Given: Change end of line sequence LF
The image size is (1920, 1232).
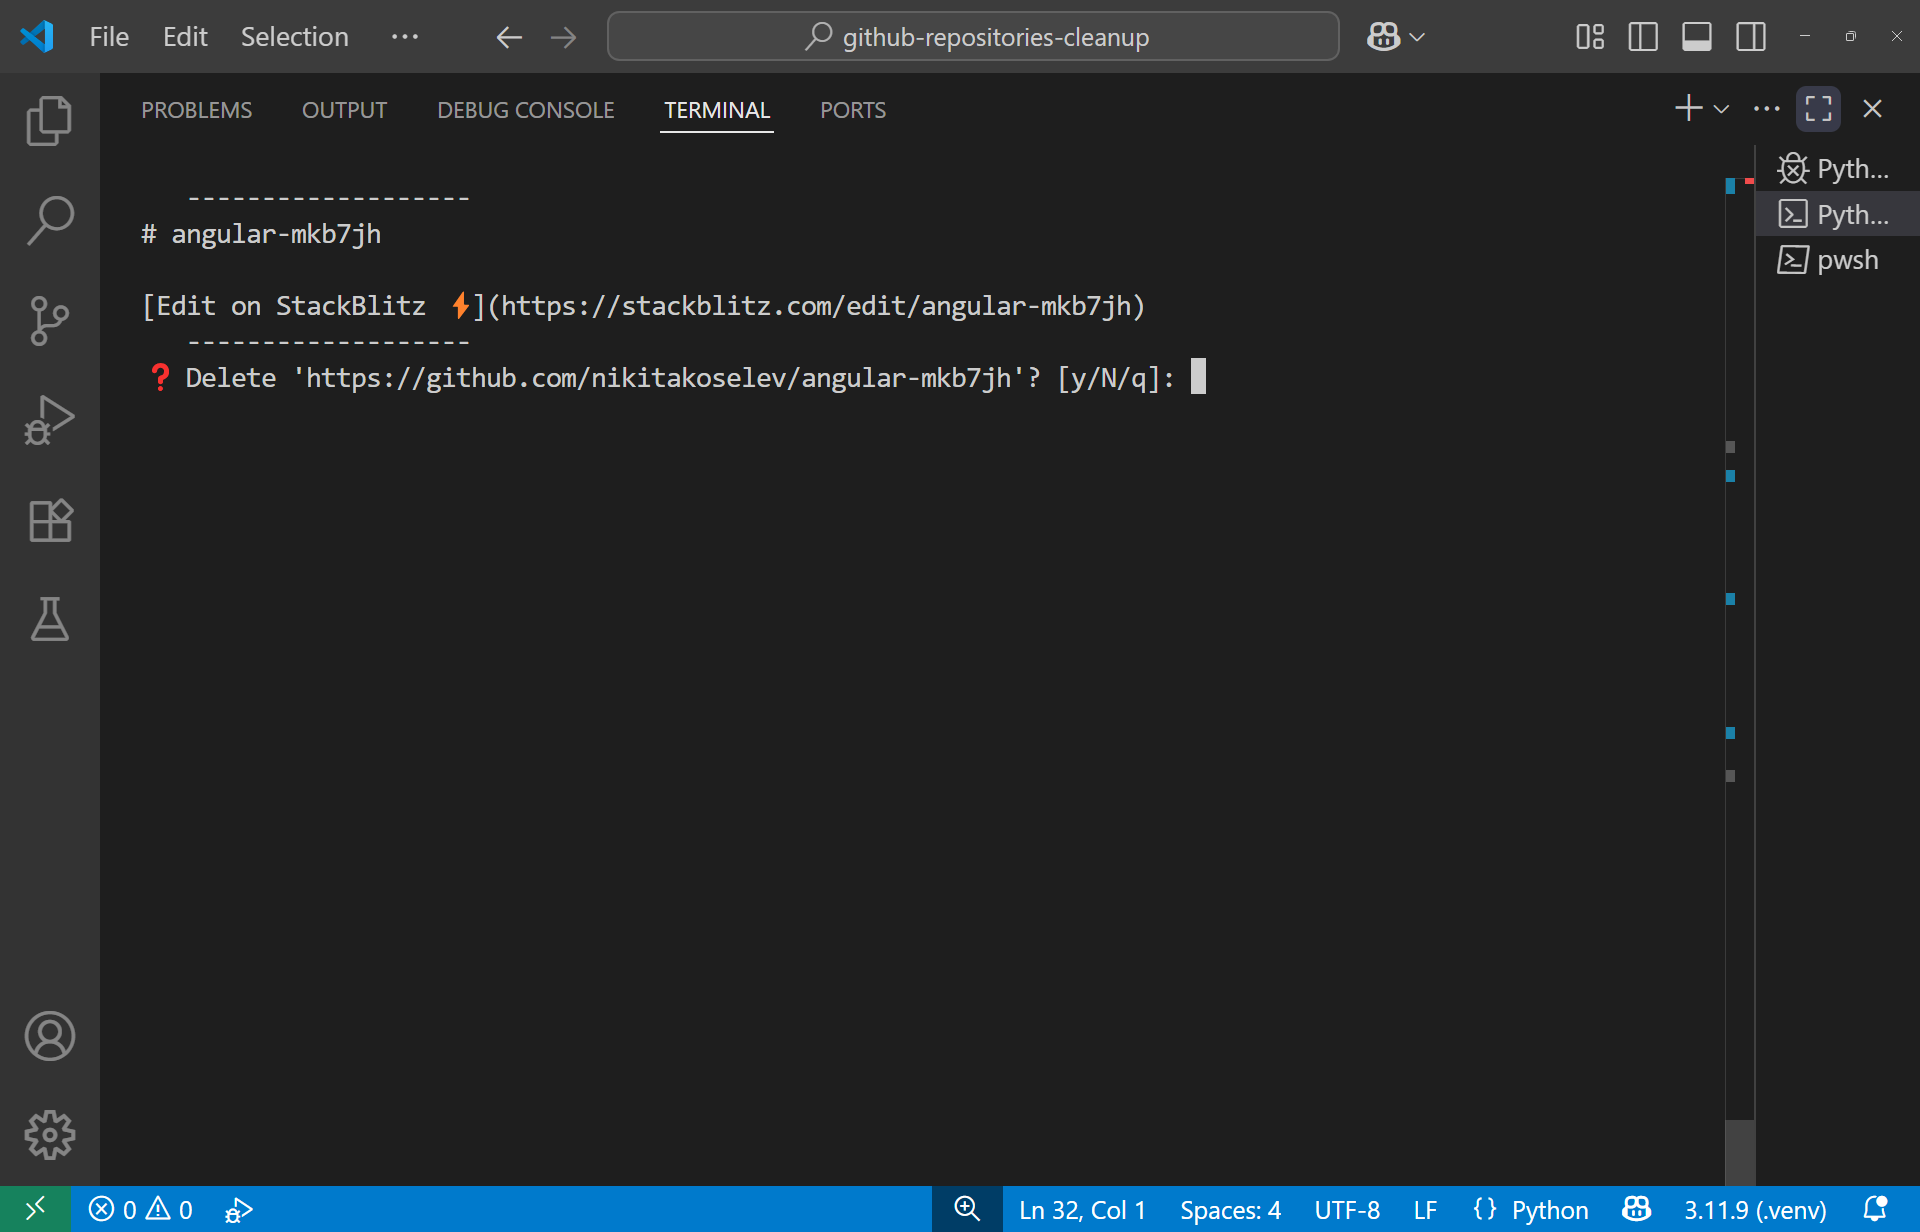Looking at the screenshot, I should click(1425, 1210).
